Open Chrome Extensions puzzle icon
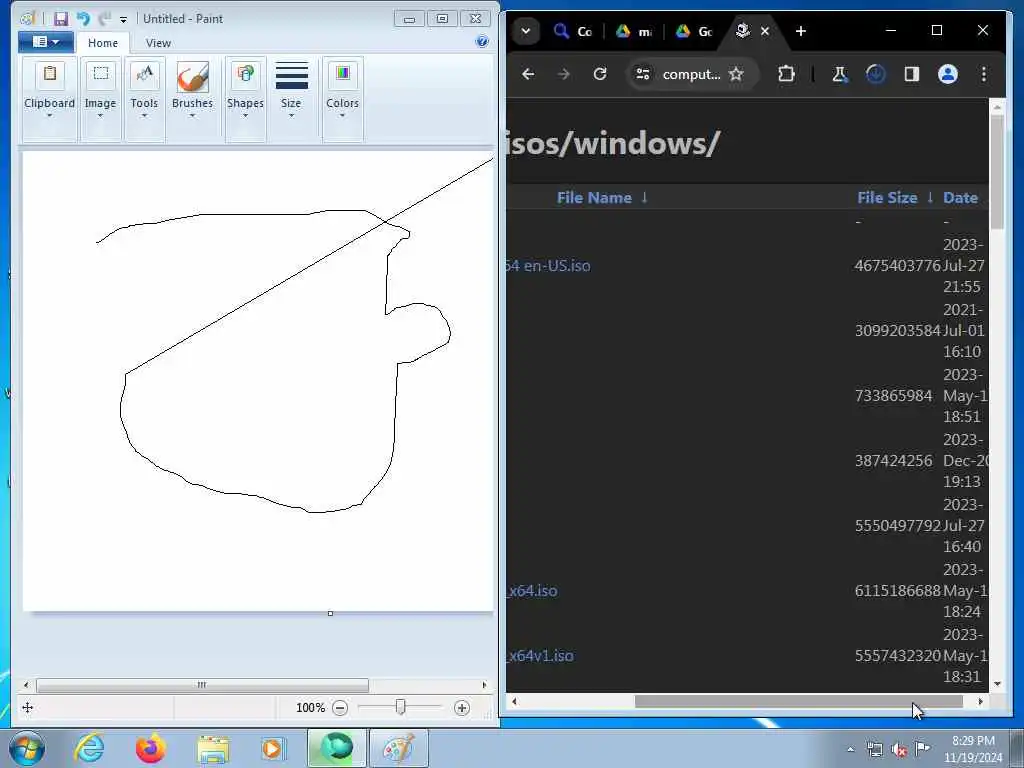This screenshot has width=1024, height=768. [x=786, y=74]
